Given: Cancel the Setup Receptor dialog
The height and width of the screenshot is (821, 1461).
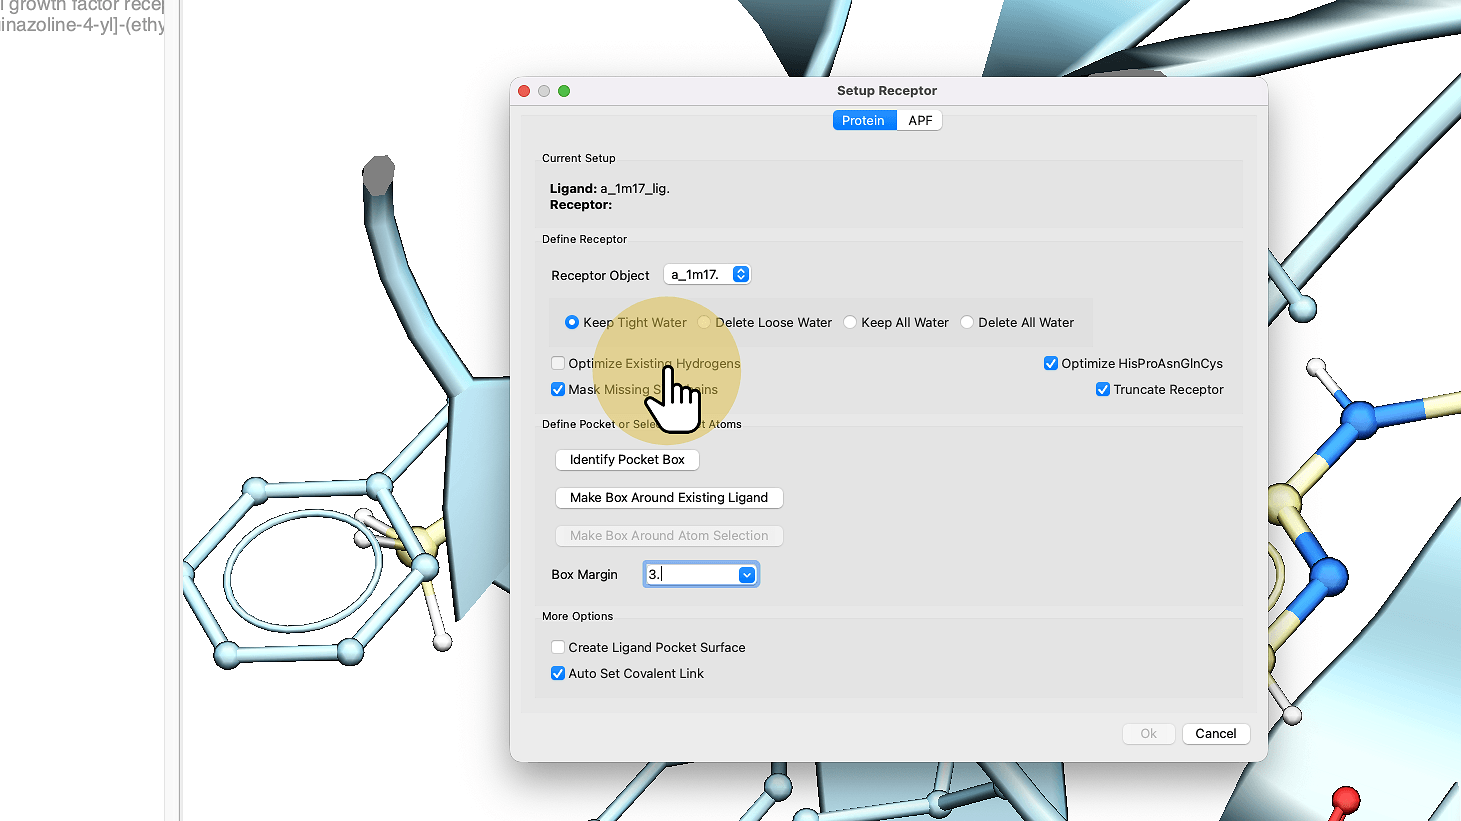Looking at the screenshot, I should (x=1215, y=733).
